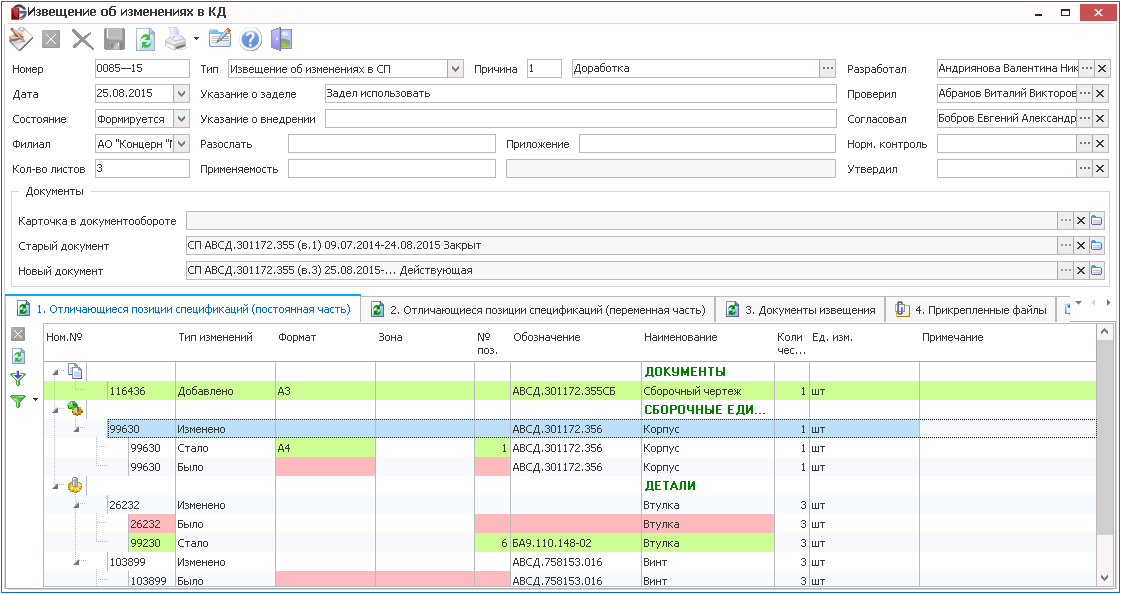The image size is (1121, 594).
Task: Click the refresh icon beside the grid
Action: [18, 356]
